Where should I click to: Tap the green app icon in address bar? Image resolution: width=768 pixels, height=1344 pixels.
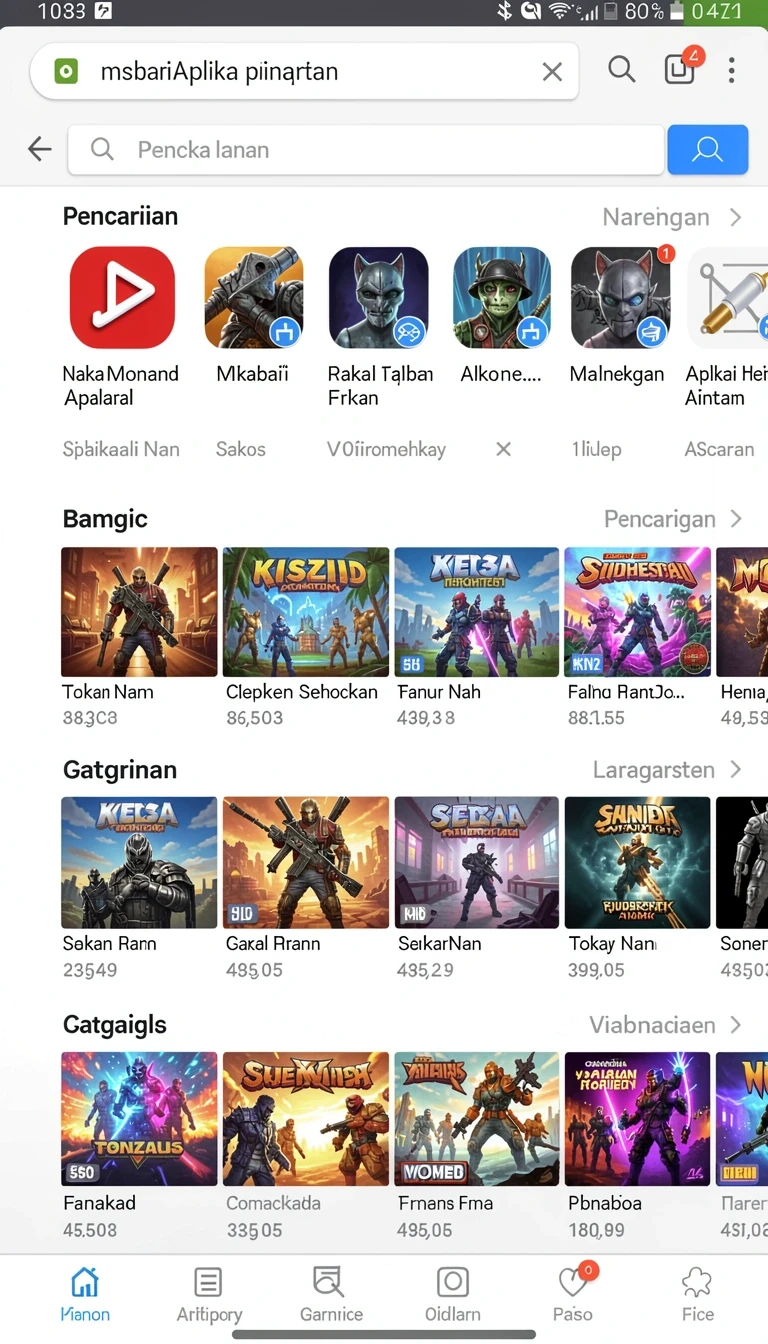pos(66,71)
